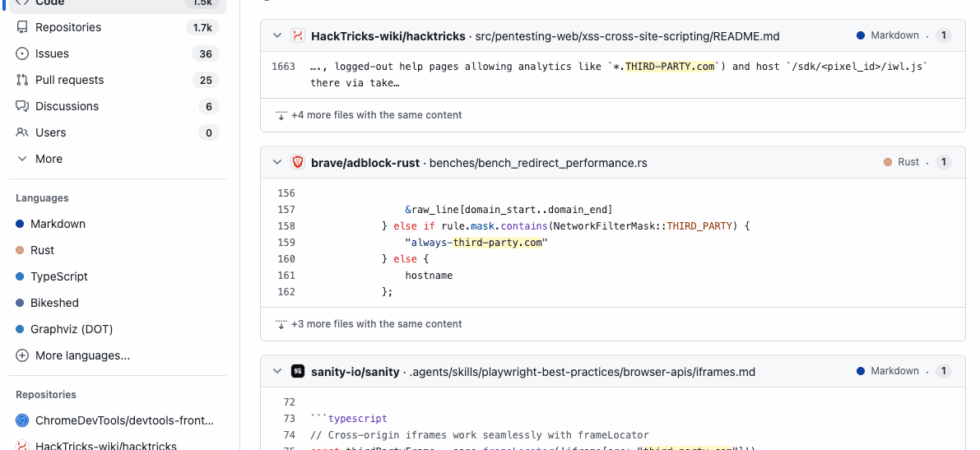This screenshot has width=980, height=450.
Task: Open More languages list
Action: coord(118,356)
